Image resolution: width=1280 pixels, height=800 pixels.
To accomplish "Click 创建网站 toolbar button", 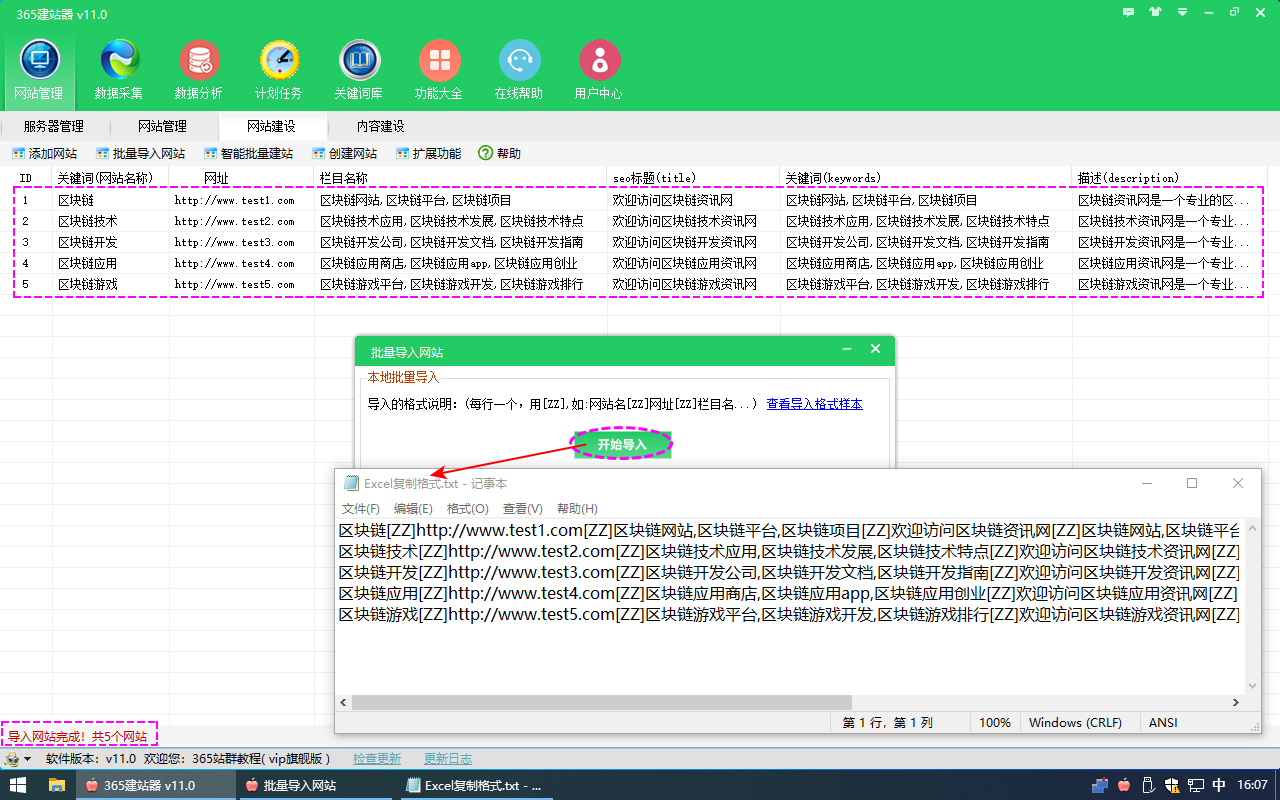I will click(x=345, y=153).
